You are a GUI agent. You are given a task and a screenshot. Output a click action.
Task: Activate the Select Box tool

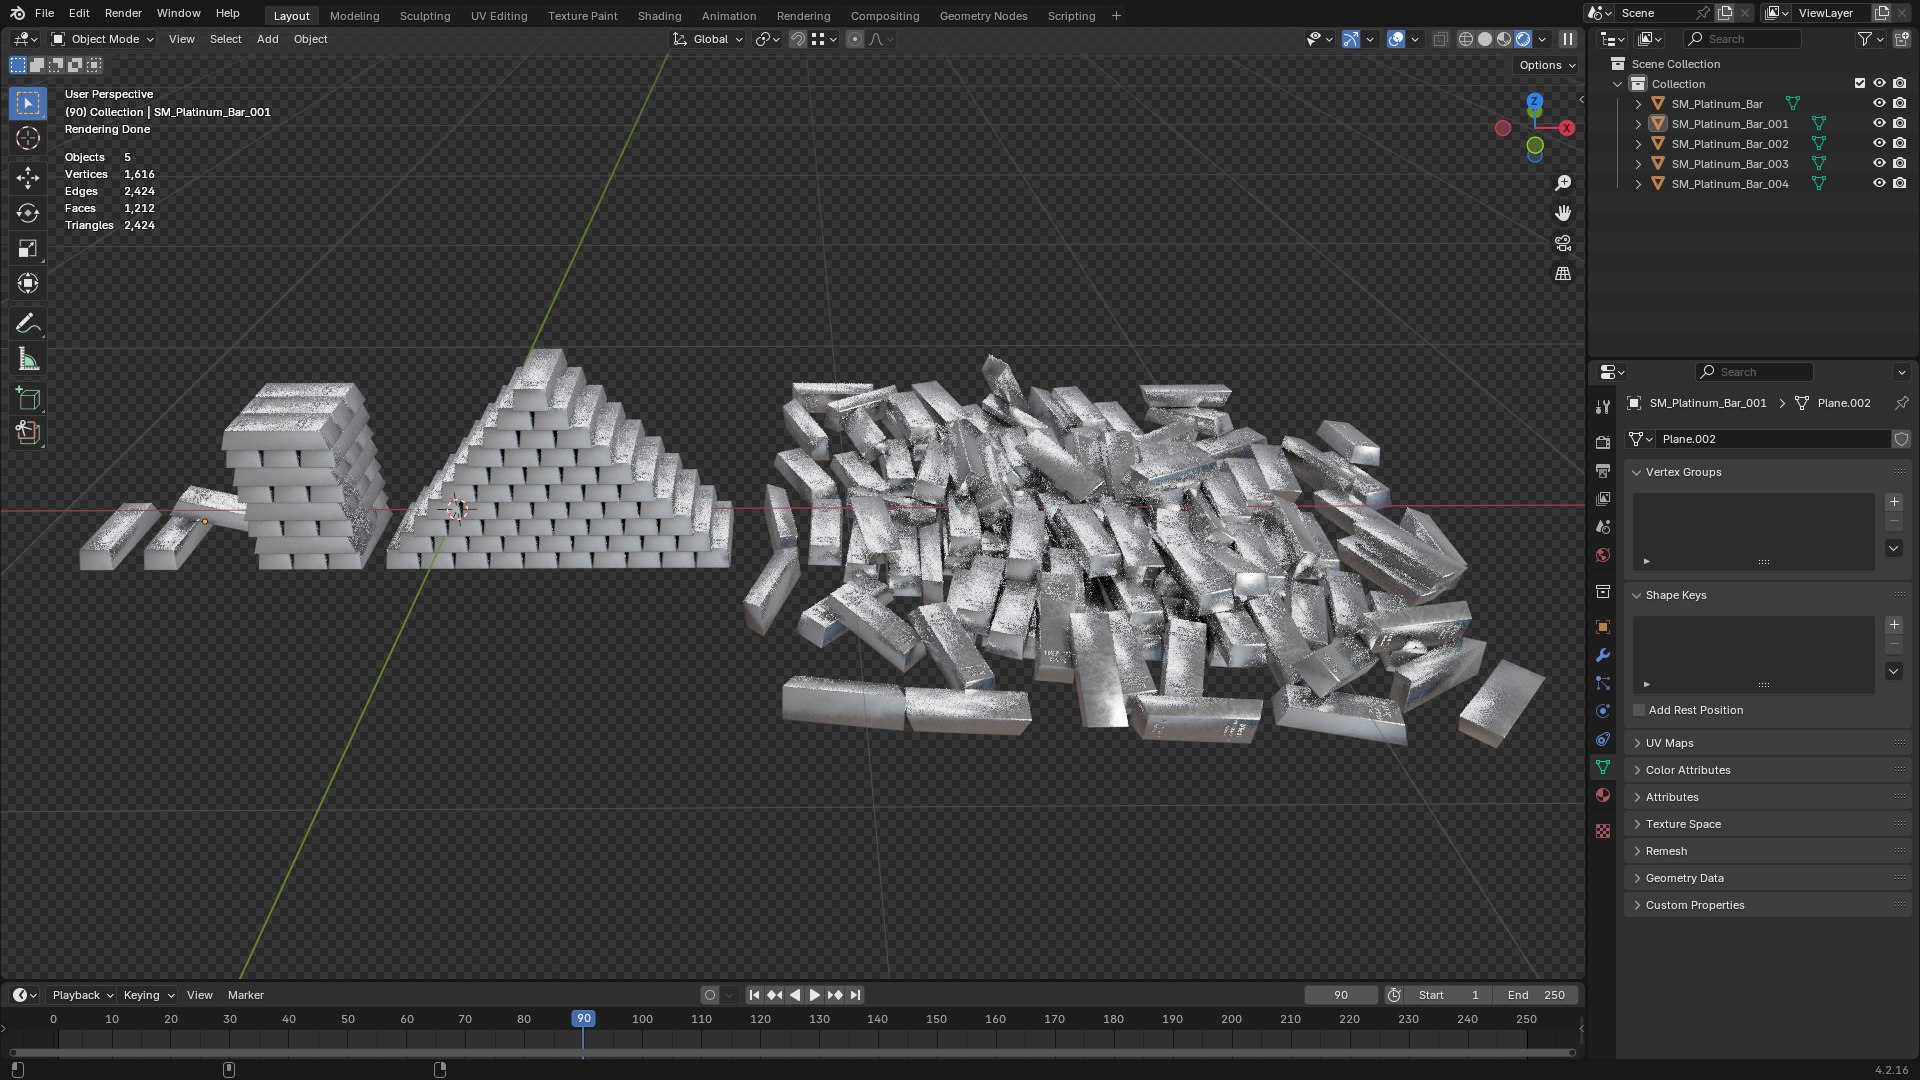(x=28, y=103)
